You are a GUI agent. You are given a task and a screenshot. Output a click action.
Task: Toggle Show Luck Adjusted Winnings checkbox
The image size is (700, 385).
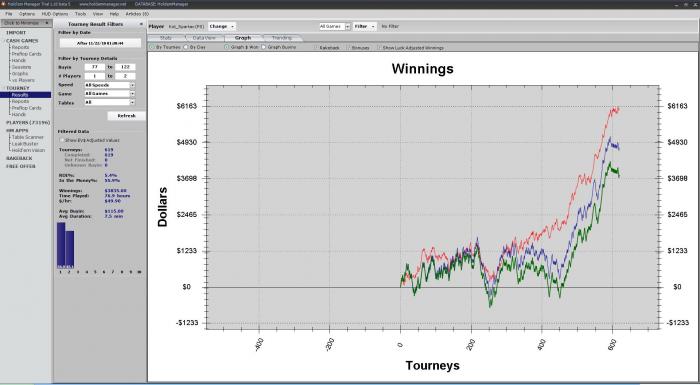pyautogui.click(x=379, y=47)
